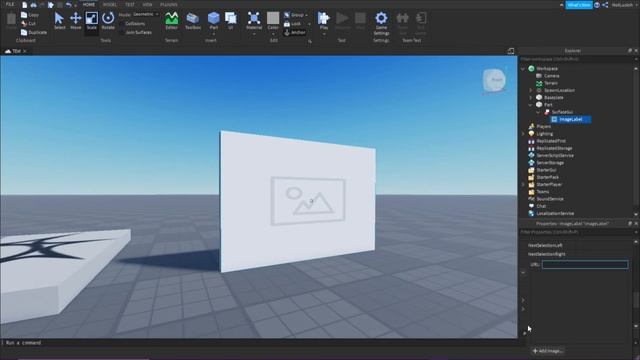Click the Cut clipboard icon
This screenshot has width=640, height=360.
pos(24,24)
